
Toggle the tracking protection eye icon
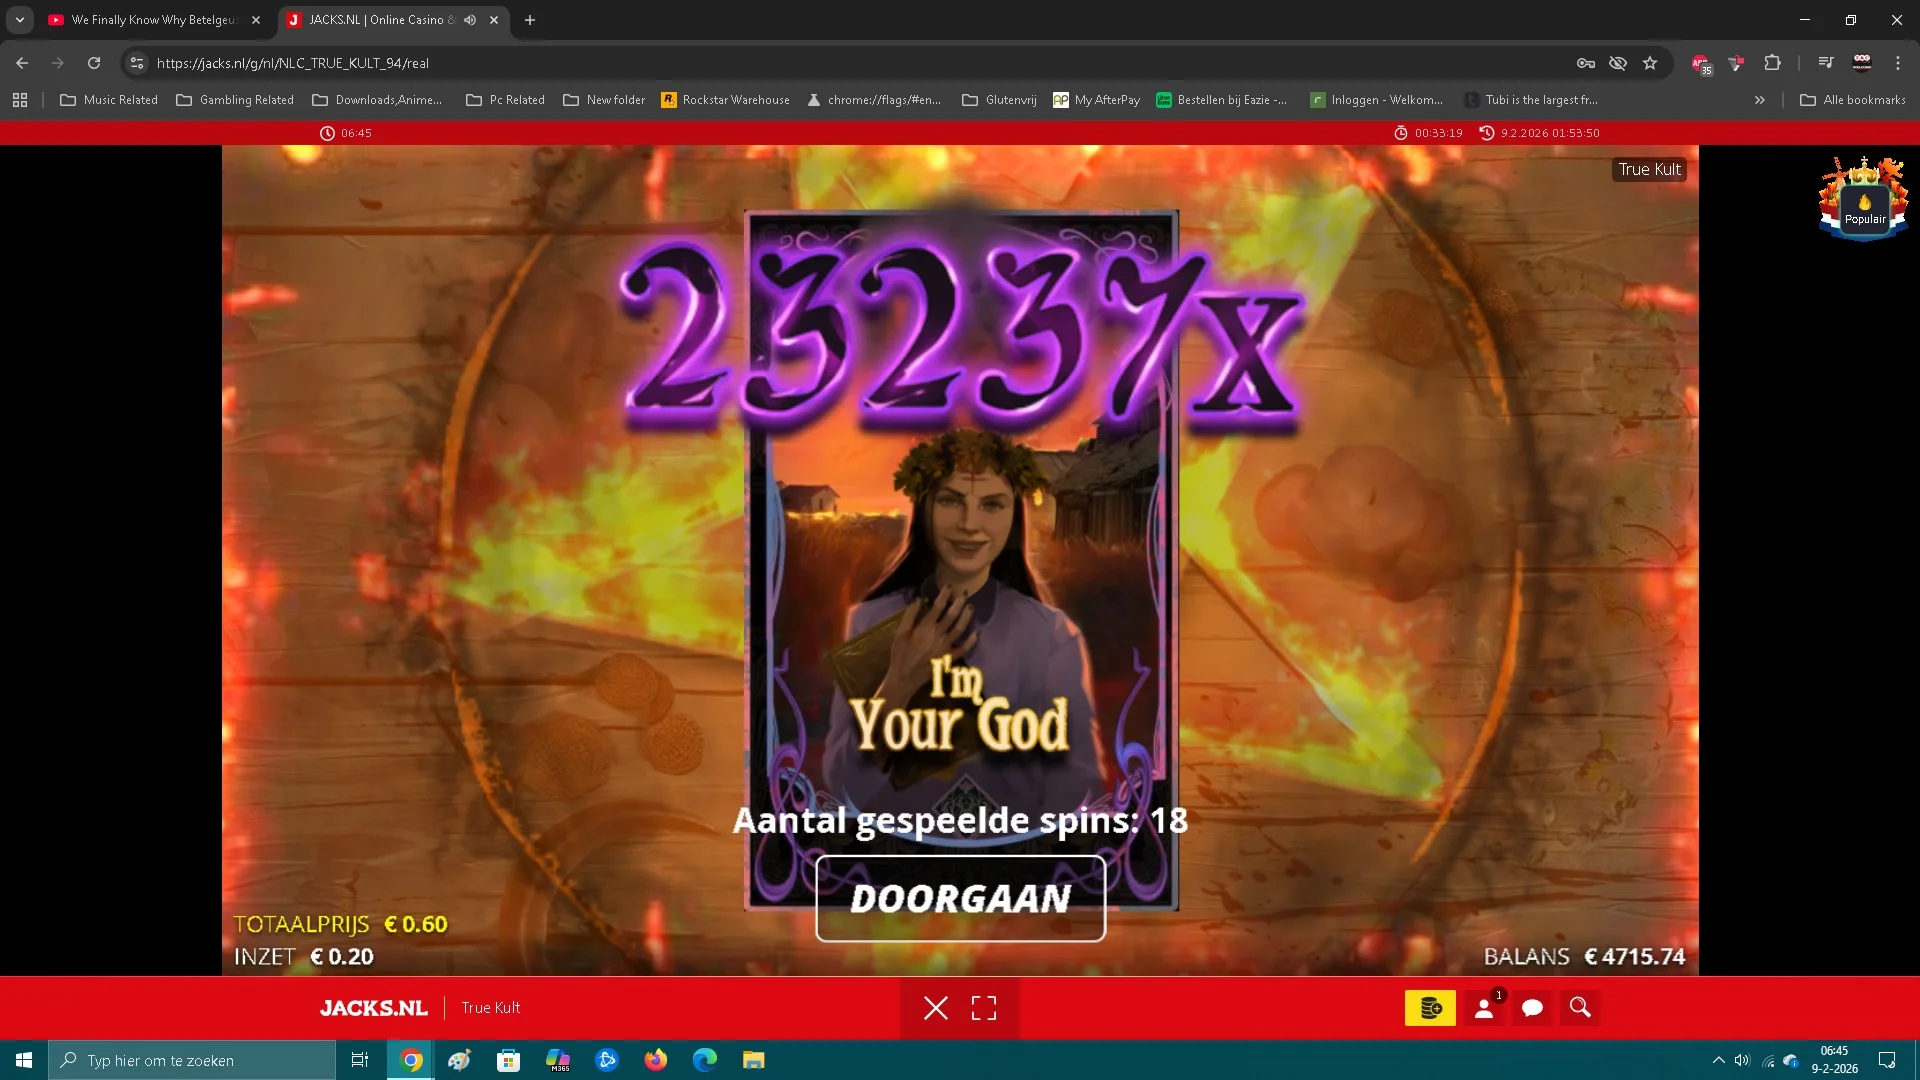tap(1618, 63)
